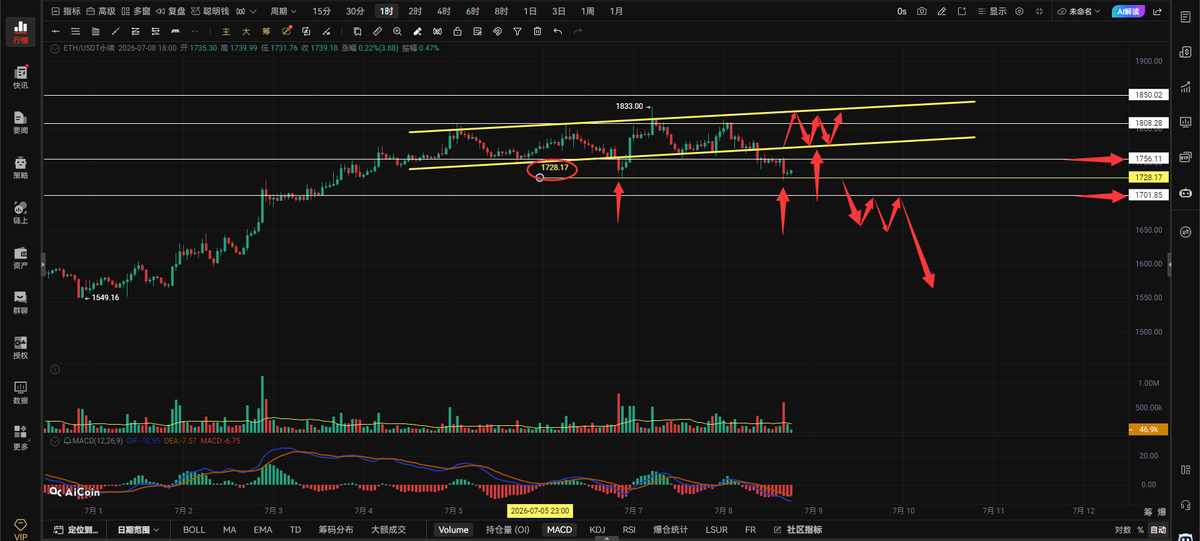
Task: Toggle the KDJ indicator
Action: coord(597,530)
